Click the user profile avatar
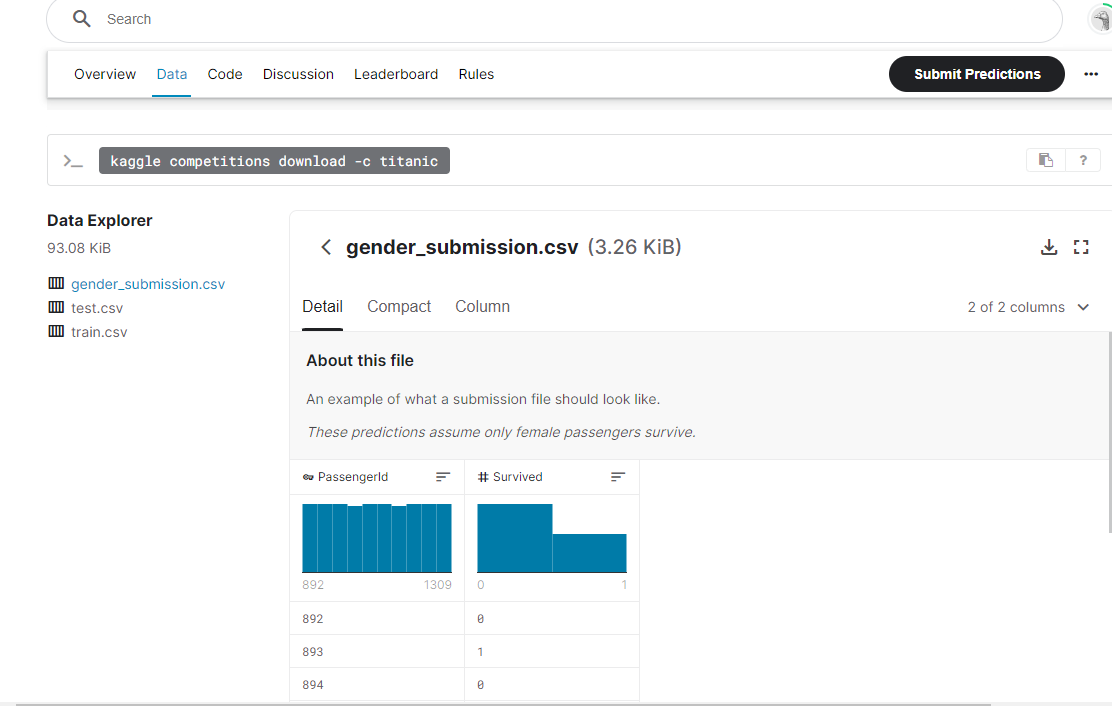This screenshot has width=1112, height=706. 1101,19
